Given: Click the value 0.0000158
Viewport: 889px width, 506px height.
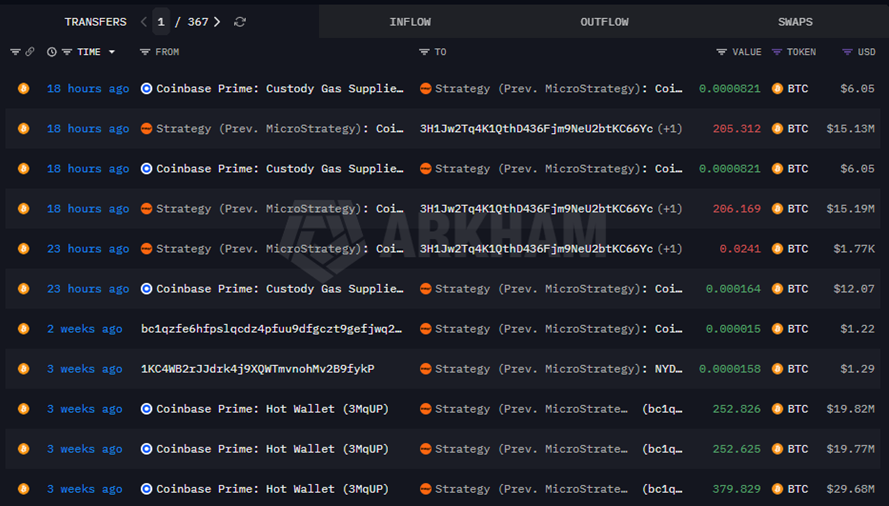Looking at the screenshot, I should click(730, 369).
